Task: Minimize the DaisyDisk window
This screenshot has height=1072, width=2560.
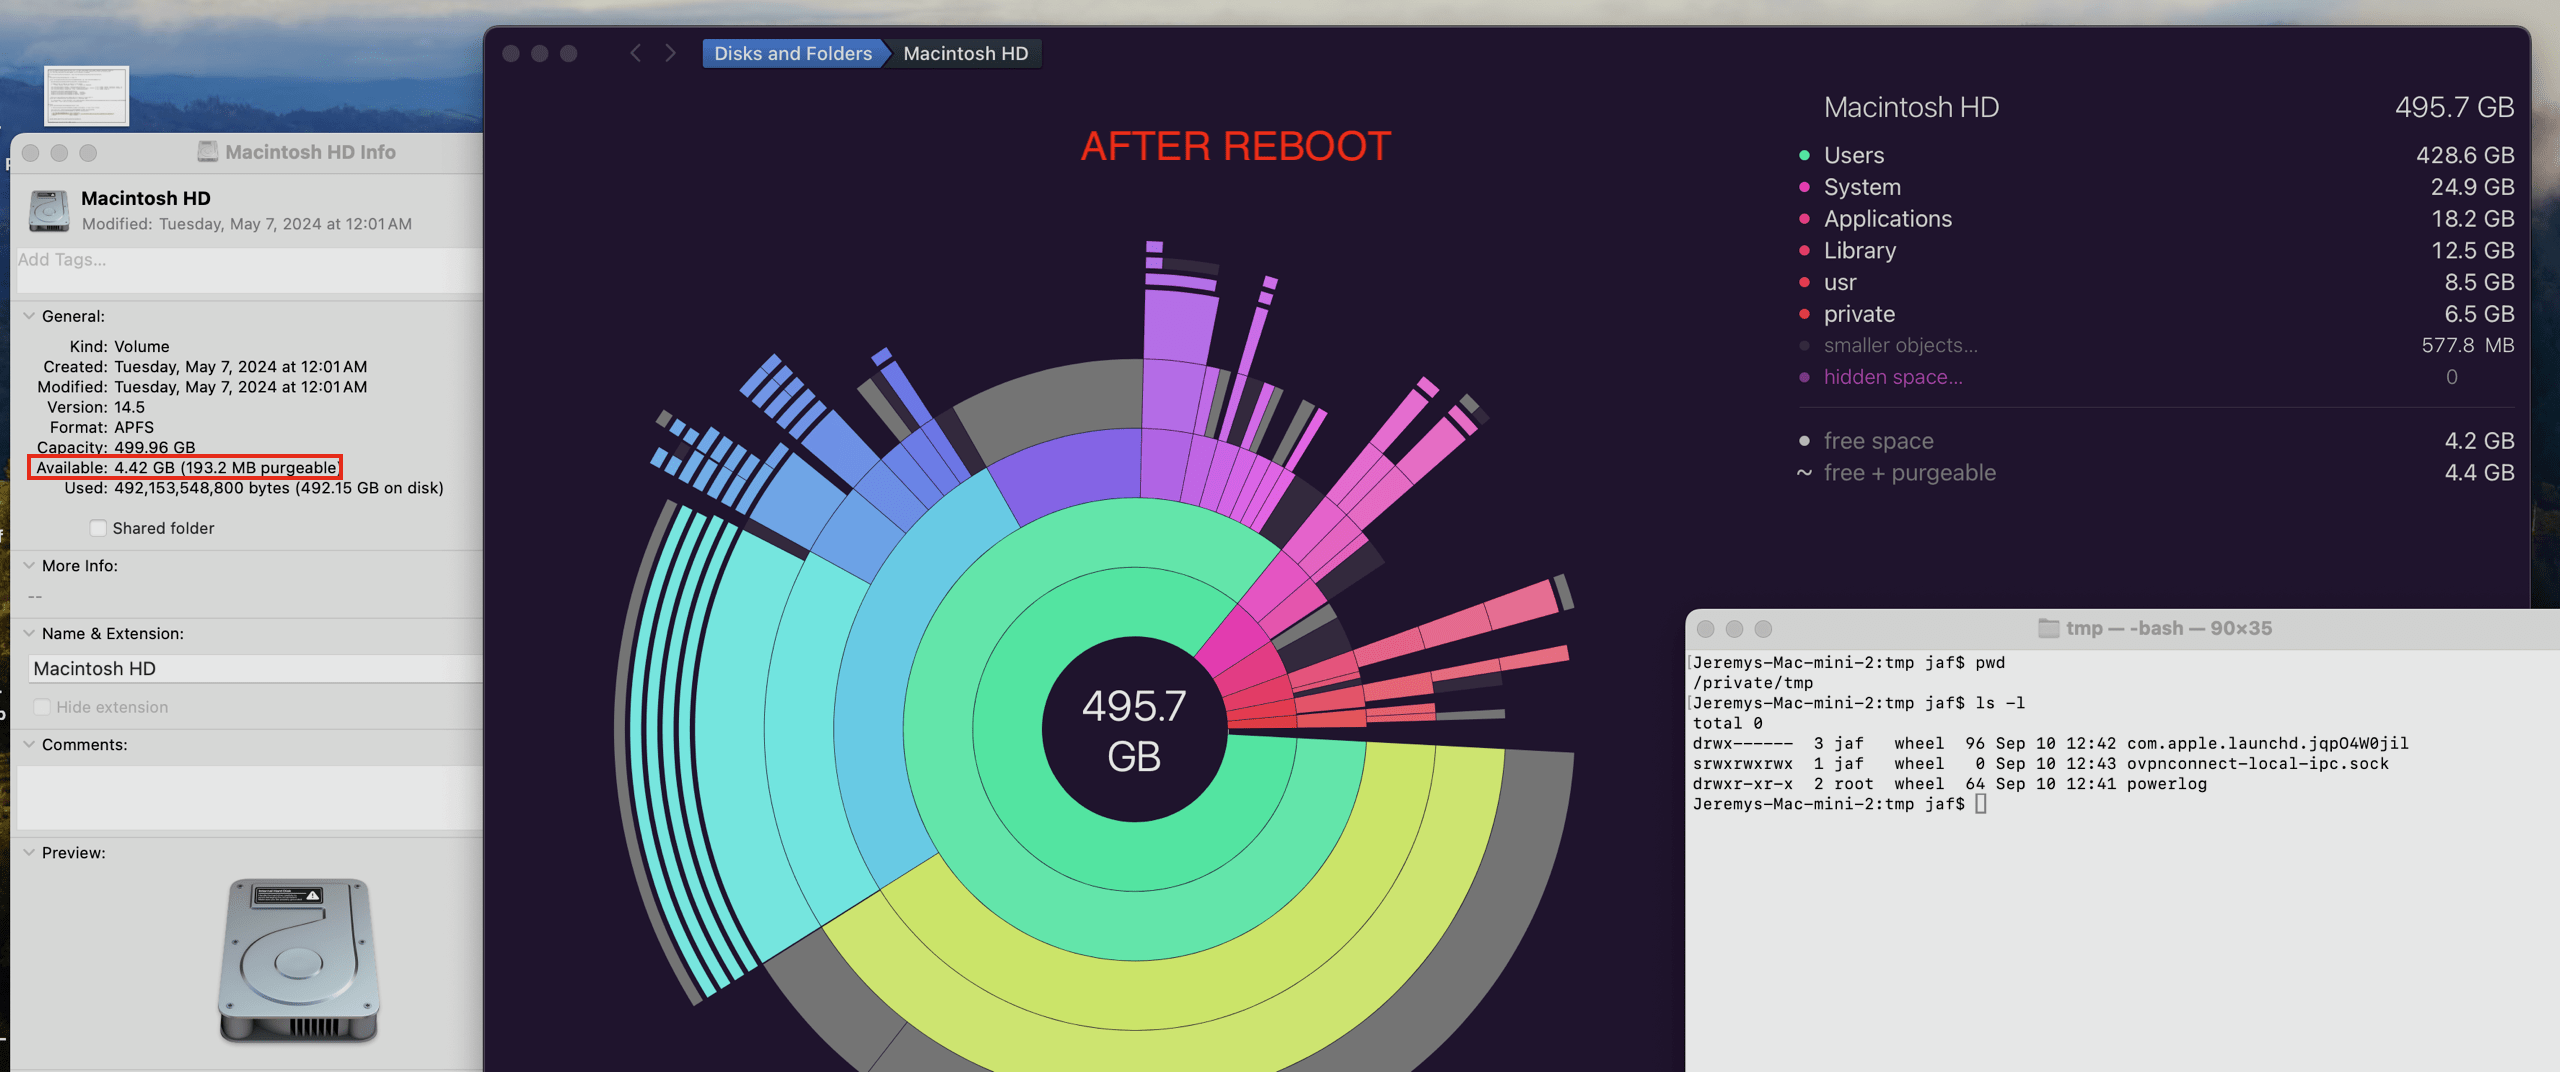Action: pos(540,53)
